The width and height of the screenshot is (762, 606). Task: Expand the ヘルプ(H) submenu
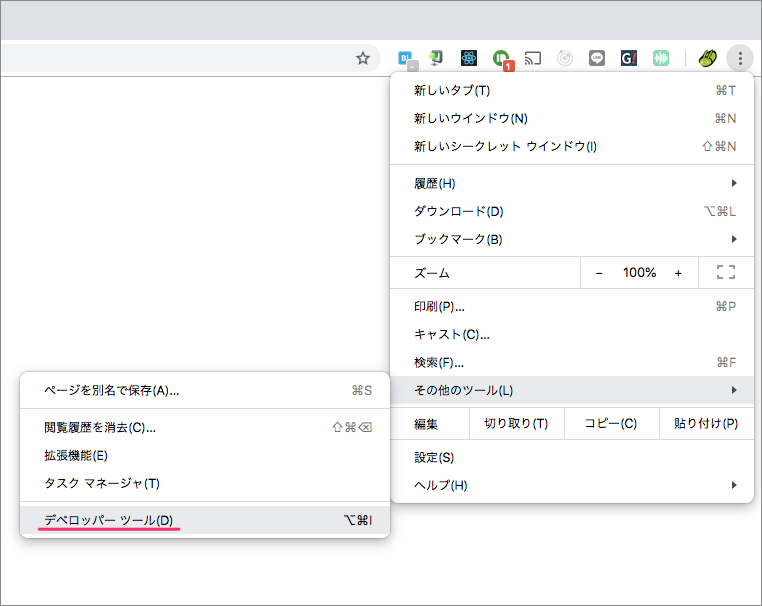pyautogui.click(x=572, y=485)
